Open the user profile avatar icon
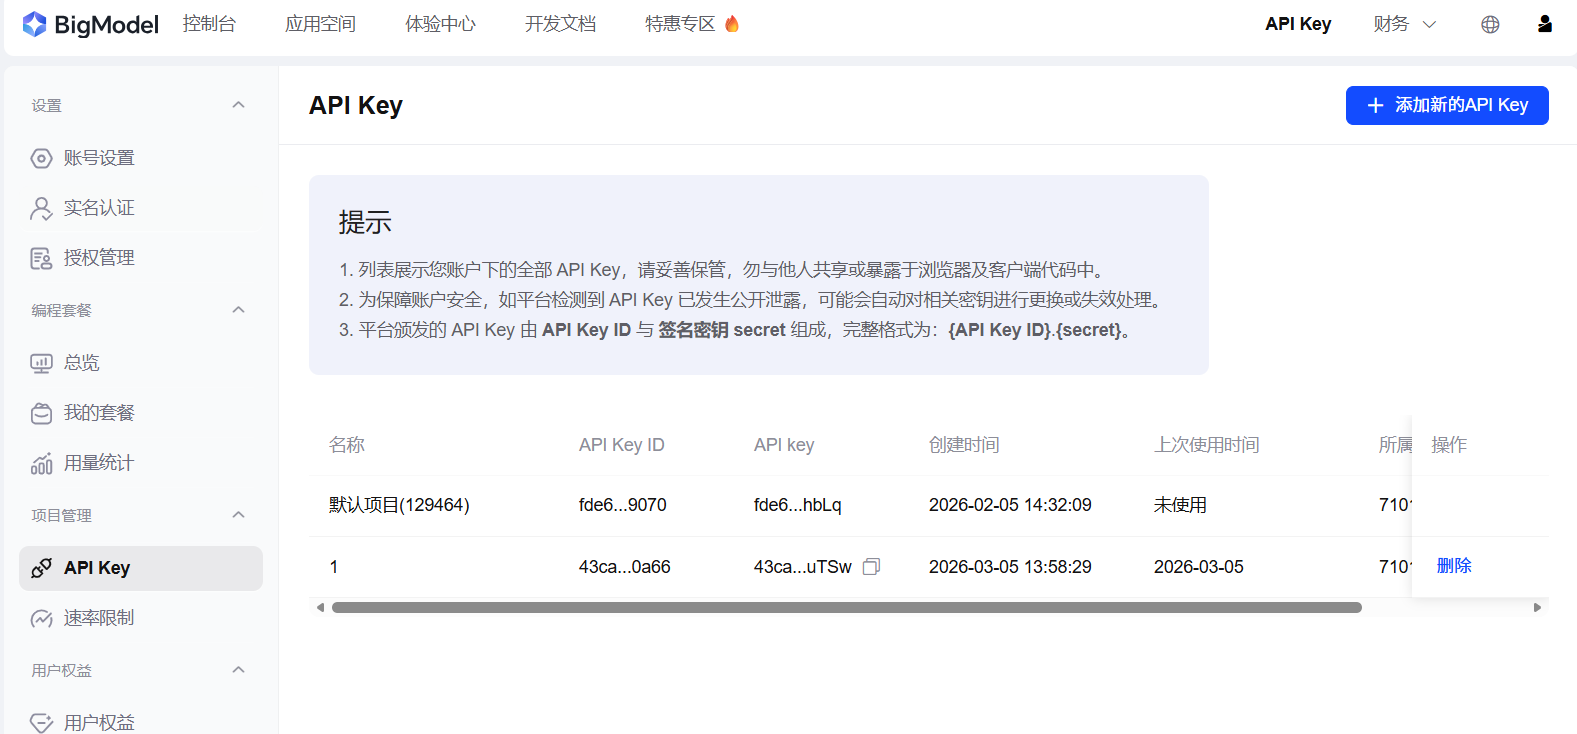Viewport: 1577px width, 734px height. (1544, 24)
